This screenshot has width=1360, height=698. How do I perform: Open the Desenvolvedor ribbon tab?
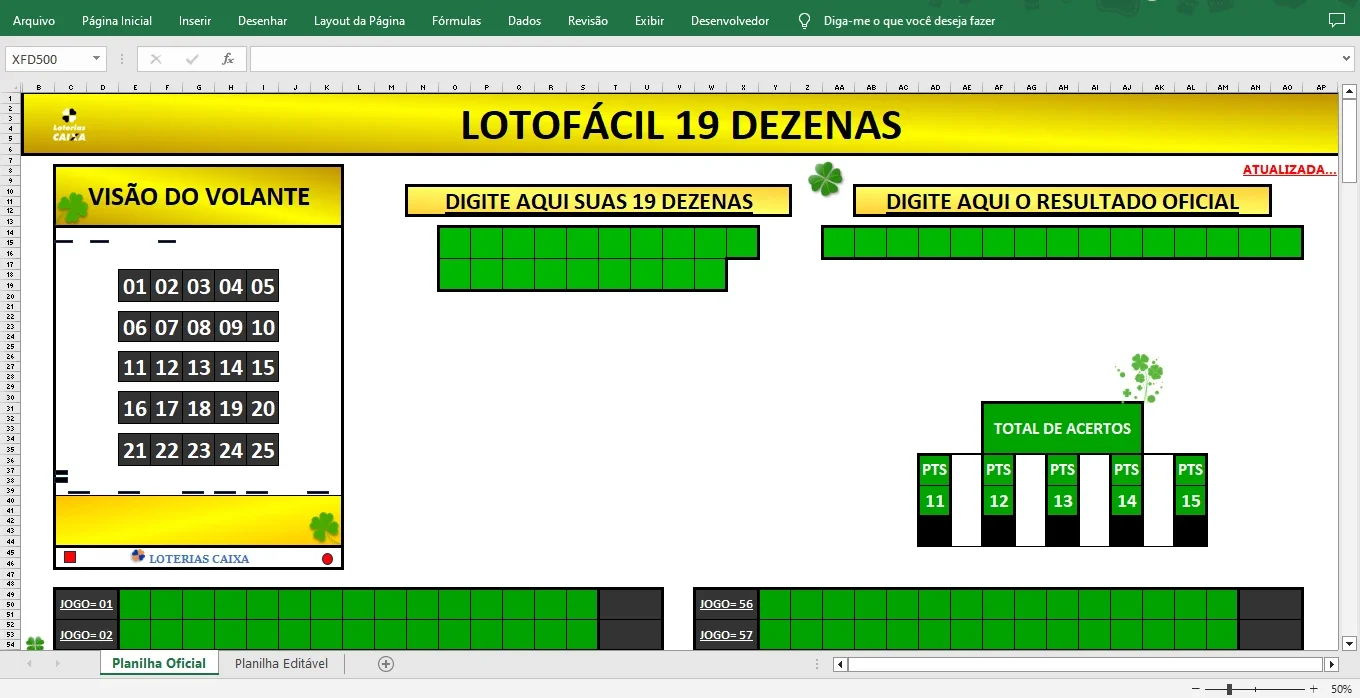tap(730, 20)
